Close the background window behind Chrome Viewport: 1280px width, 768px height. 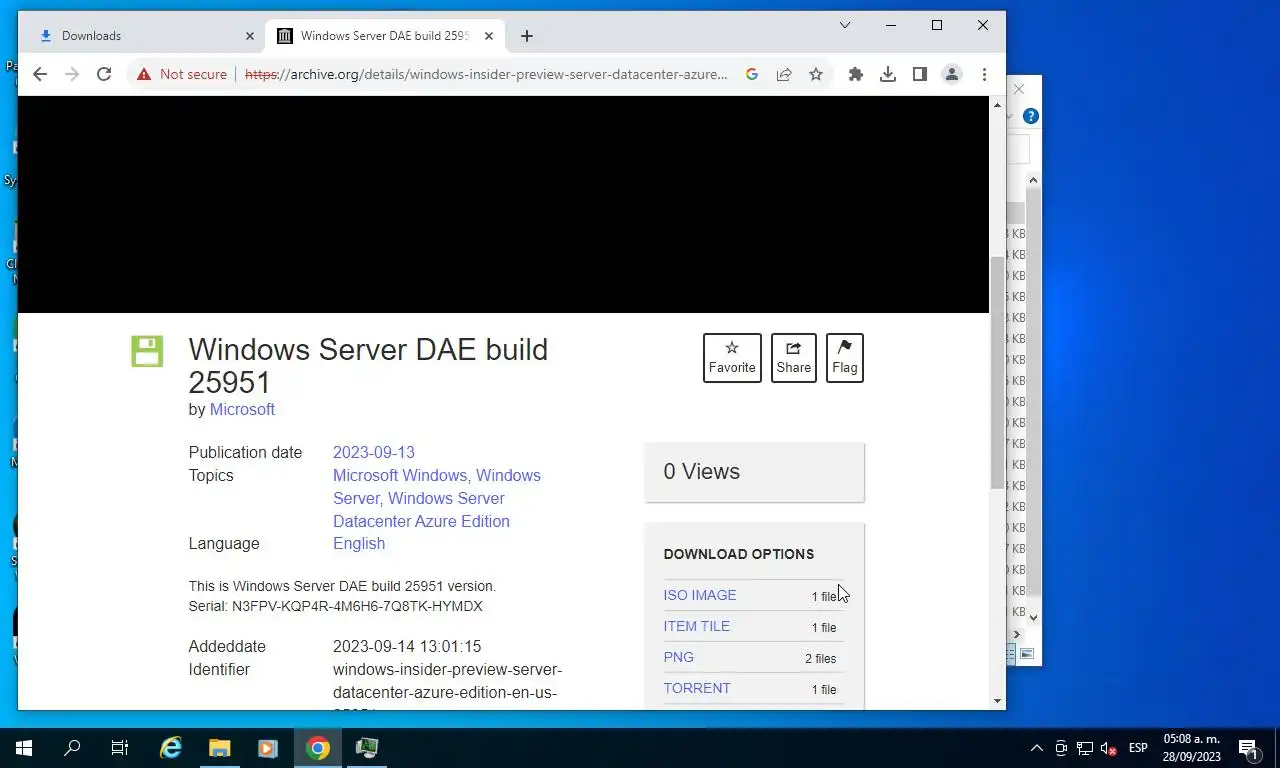[x=1019, y=89]
